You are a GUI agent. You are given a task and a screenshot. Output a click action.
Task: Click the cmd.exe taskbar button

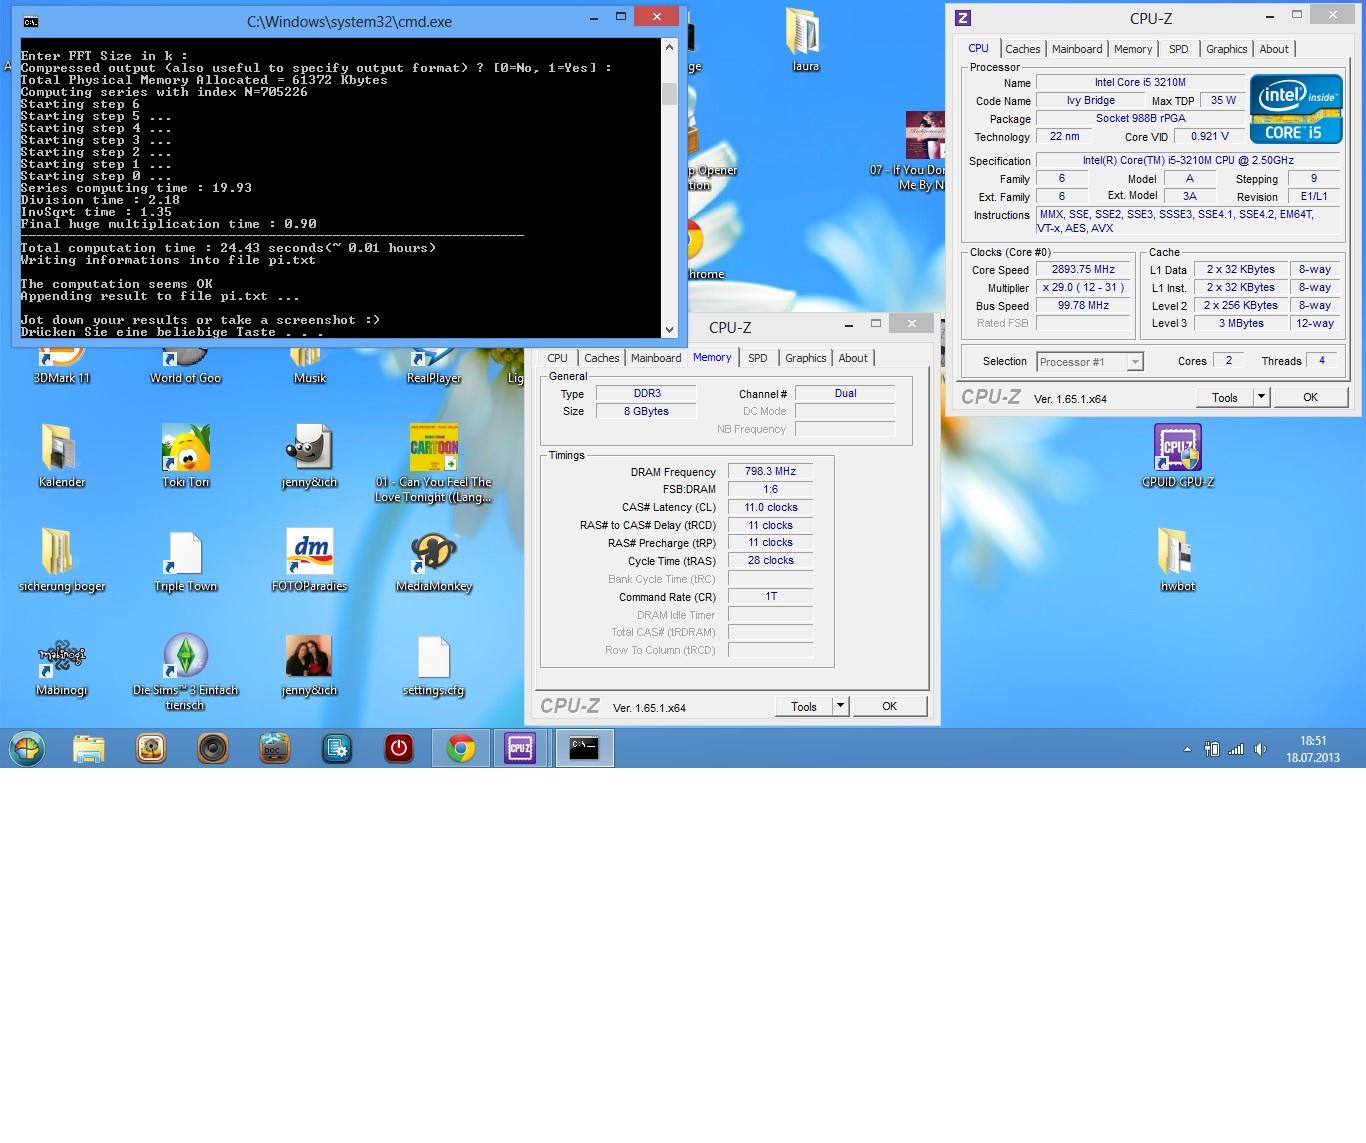[584, 748]
